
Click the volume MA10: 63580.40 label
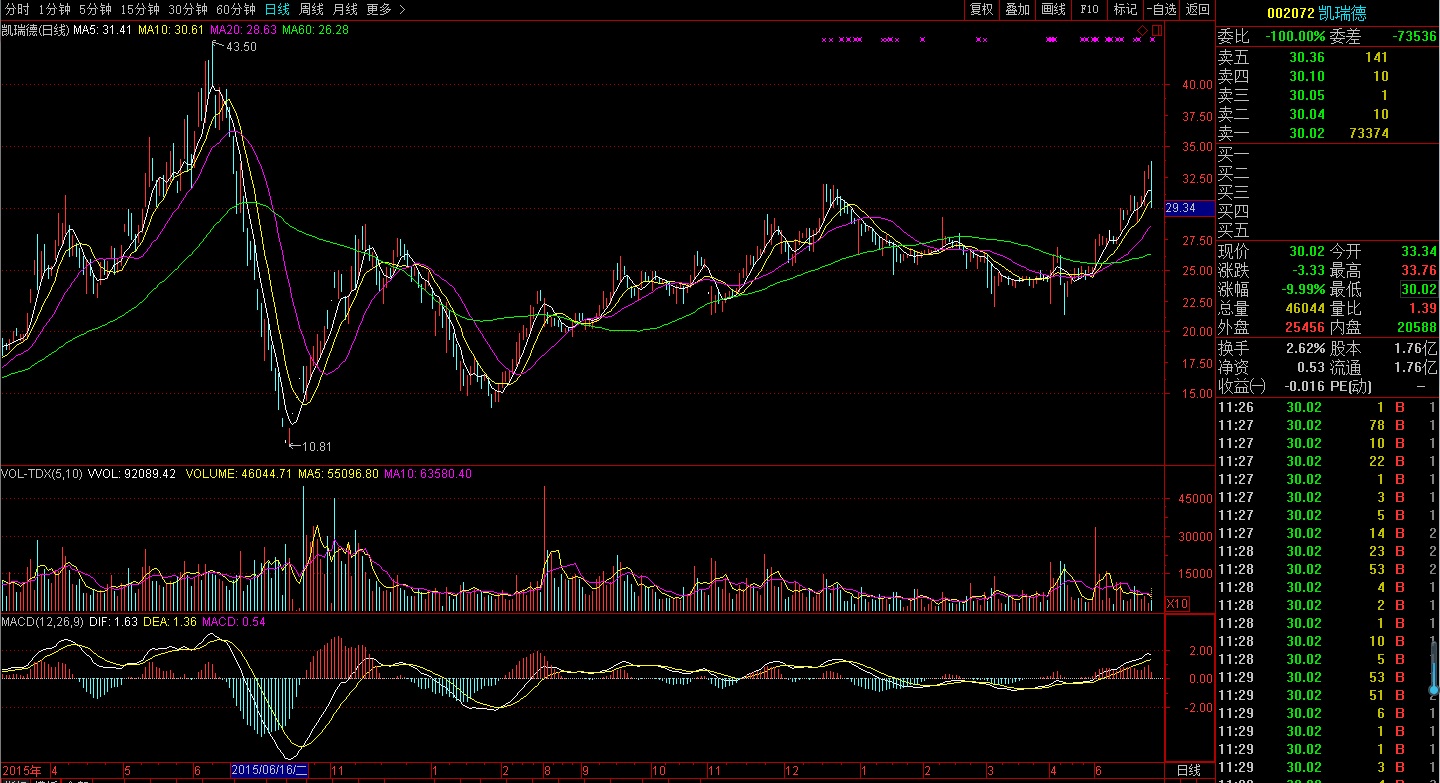click(428, 473)
